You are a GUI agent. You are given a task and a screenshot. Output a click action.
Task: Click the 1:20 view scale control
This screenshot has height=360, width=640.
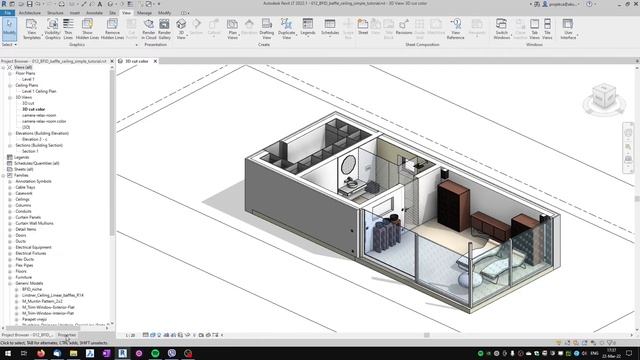130,335
